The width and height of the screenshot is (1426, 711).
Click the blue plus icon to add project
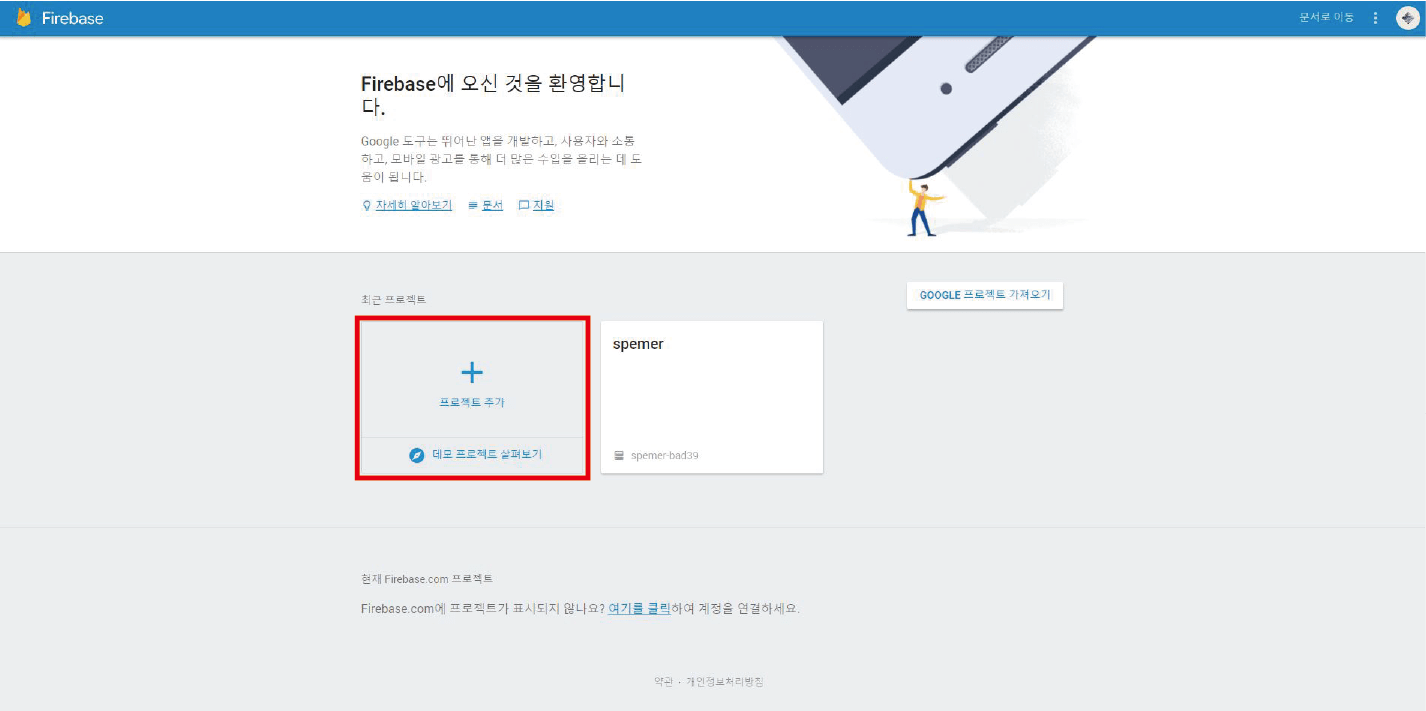(x=472, y=373)
